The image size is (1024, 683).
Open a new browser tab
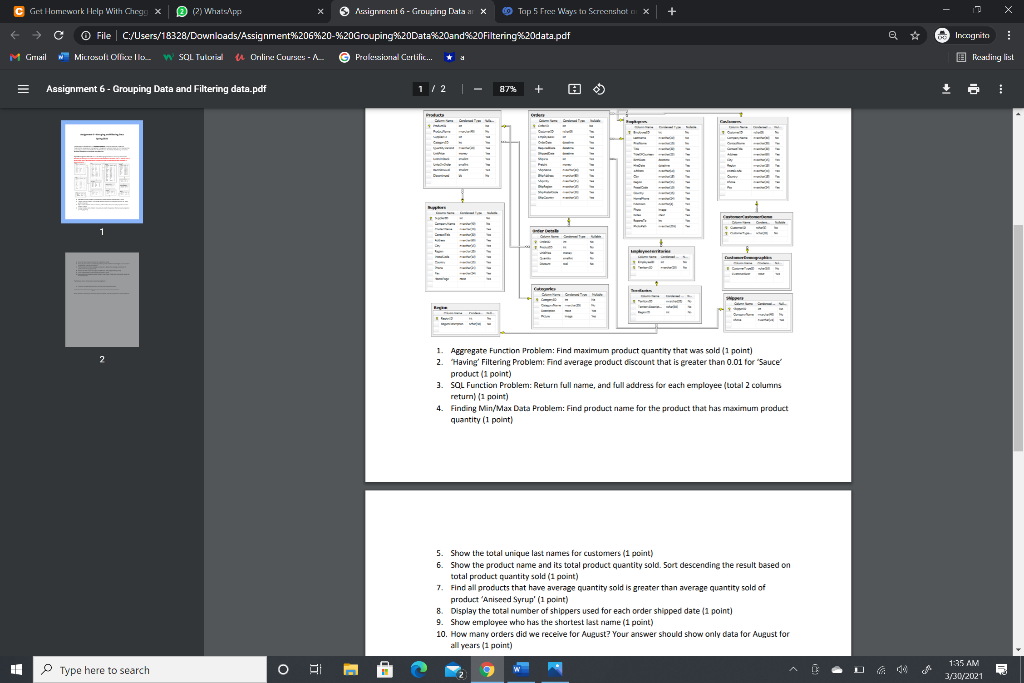(672, 11)
